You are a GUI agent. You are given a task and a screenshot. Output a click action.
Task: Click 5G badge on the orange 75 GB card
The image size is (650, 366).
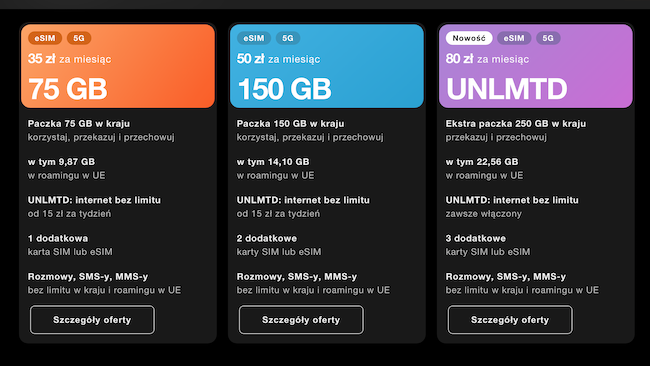click(x=79, y=38)
